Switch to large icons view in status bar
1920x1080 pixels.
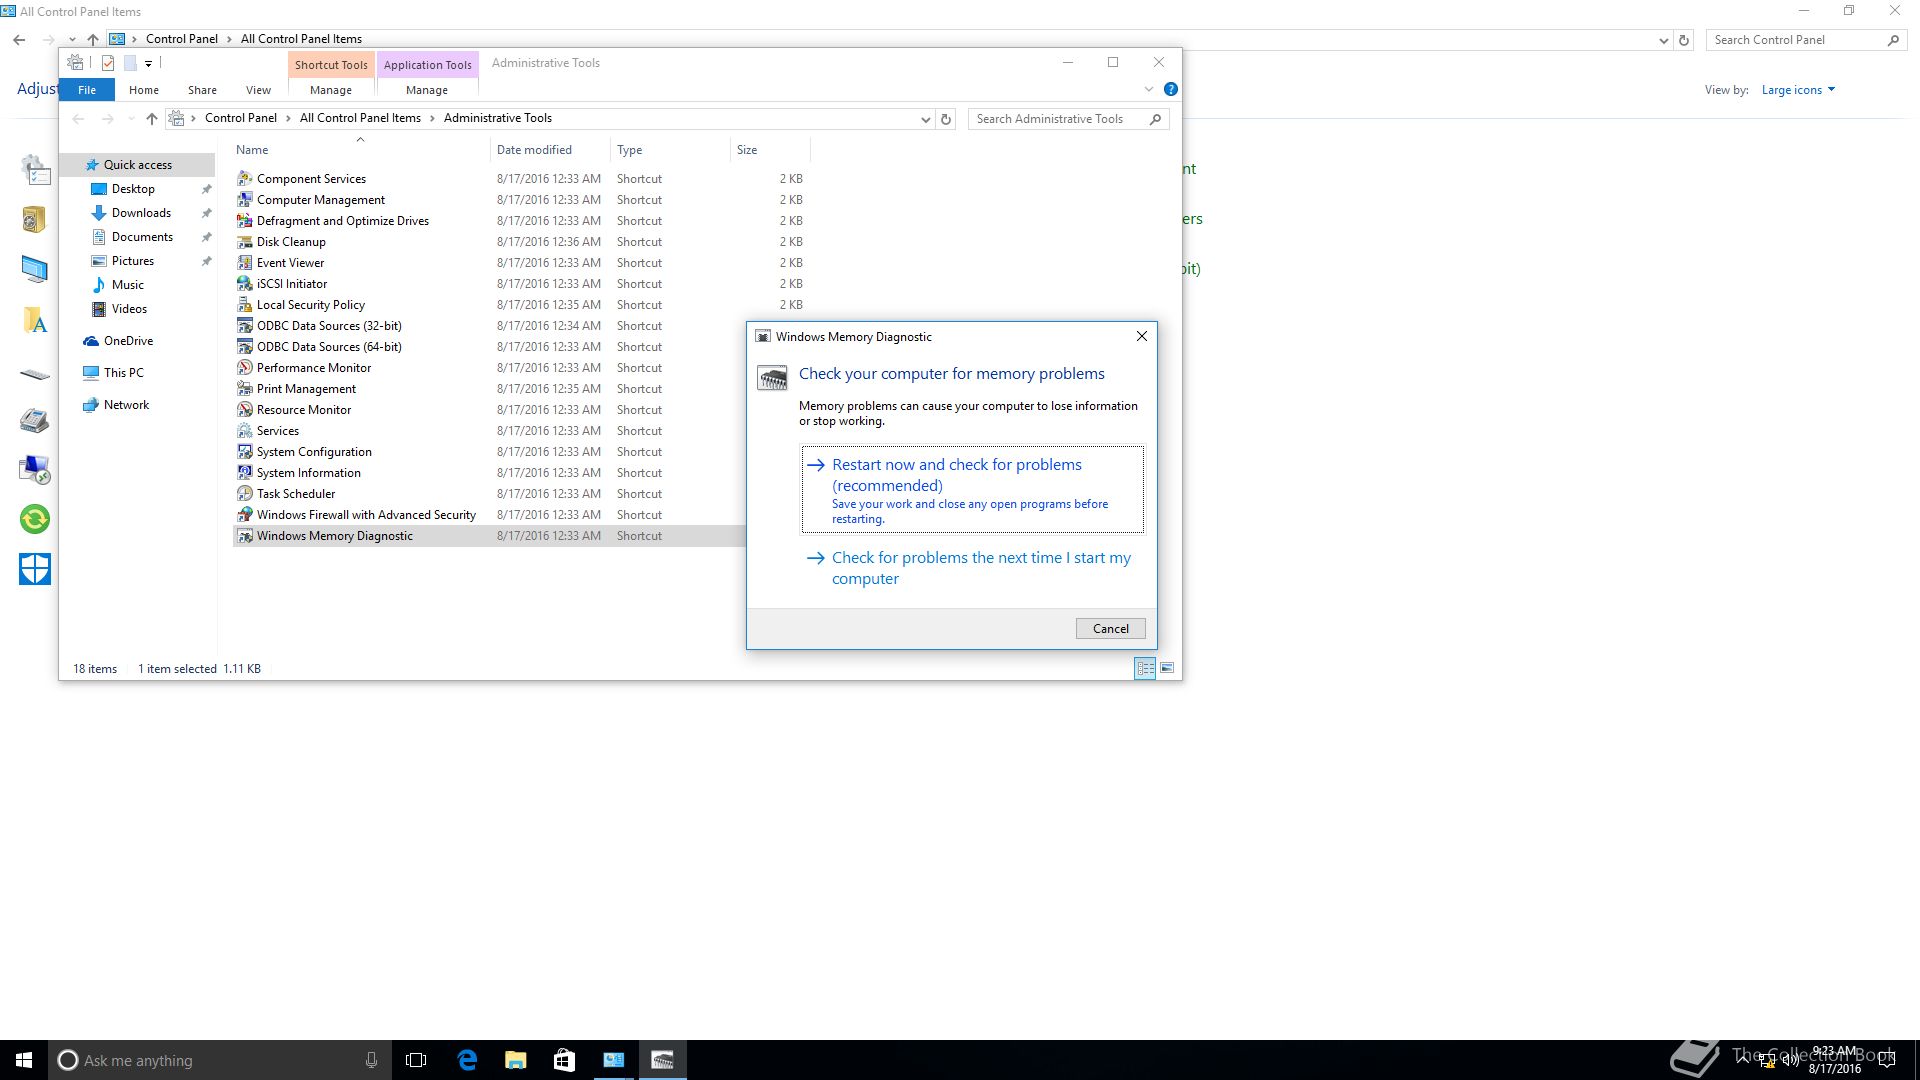tap(1166, 668)
